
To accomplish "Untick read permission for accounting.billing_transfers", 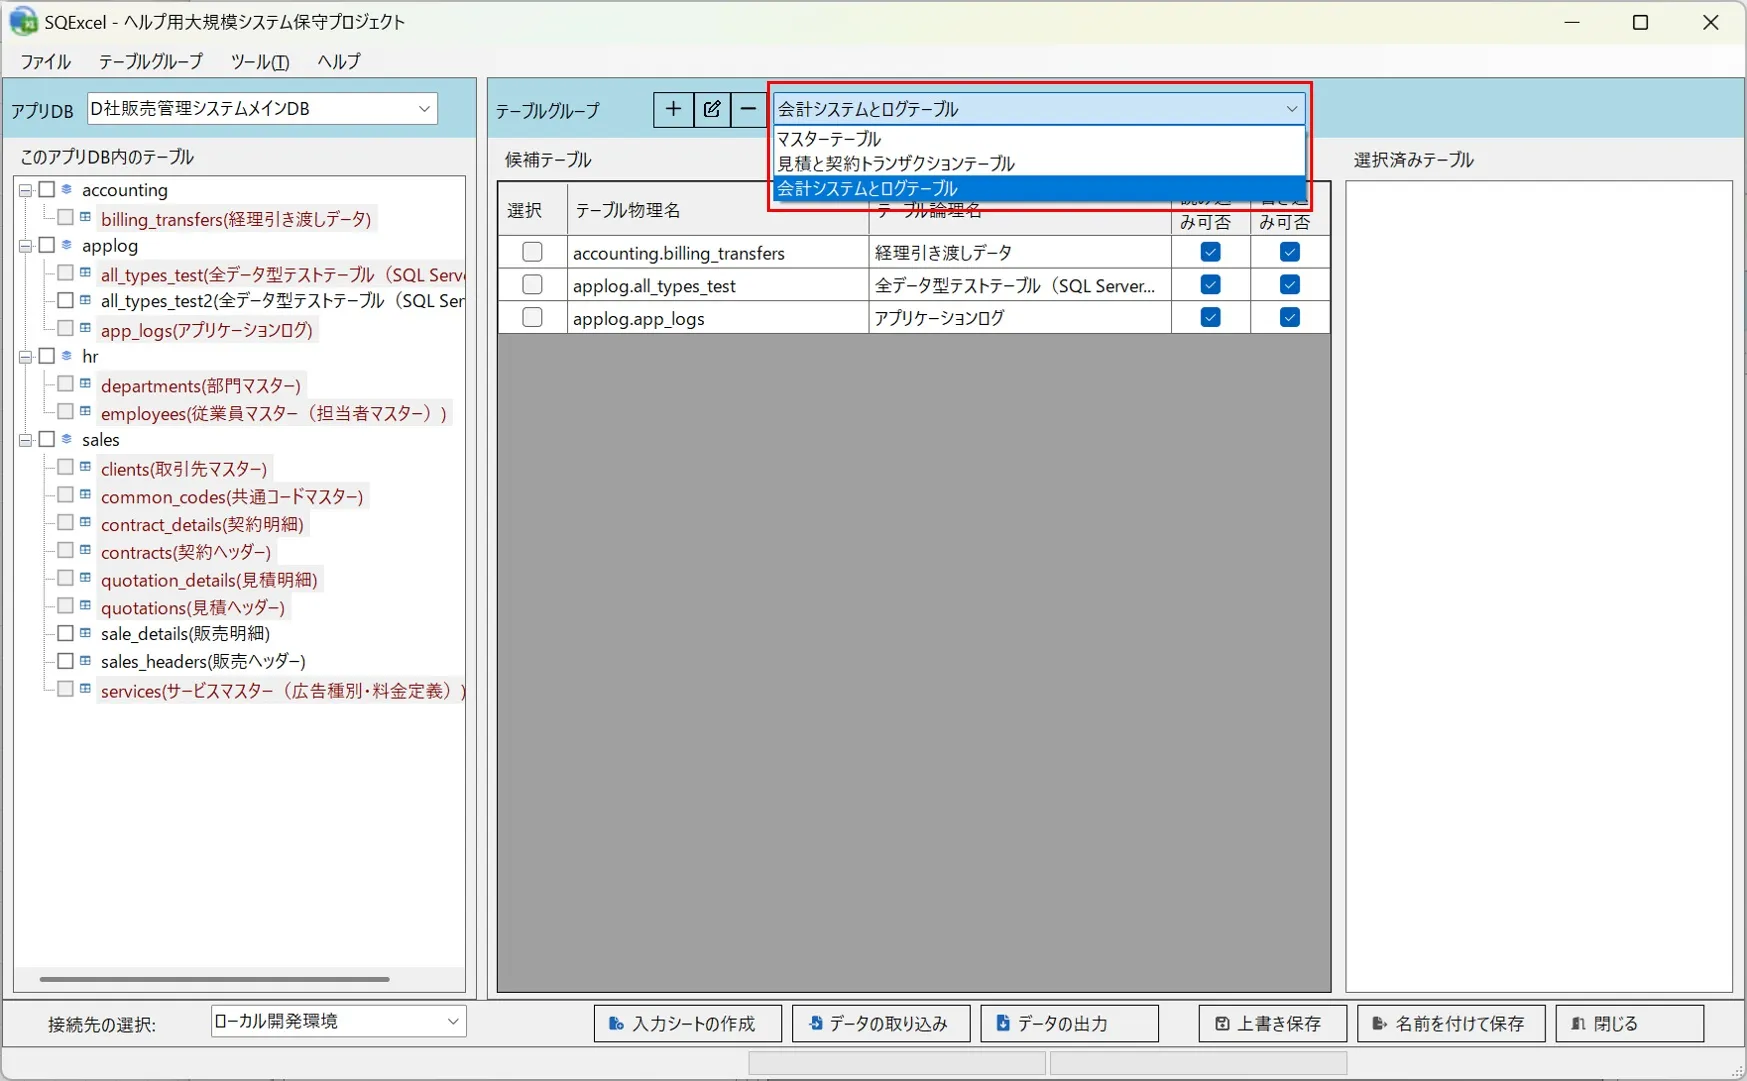I will 1210,252.
